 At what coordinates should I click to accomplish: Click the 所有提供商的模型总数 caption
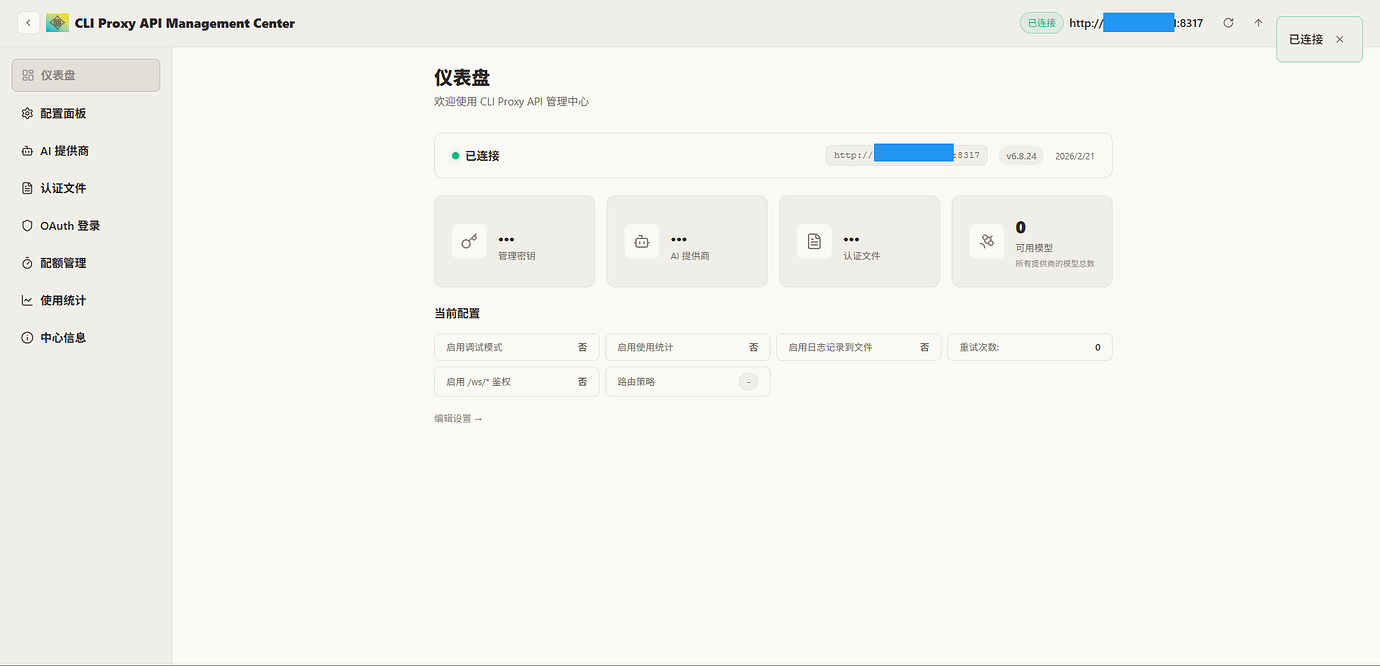[1055, 264]
